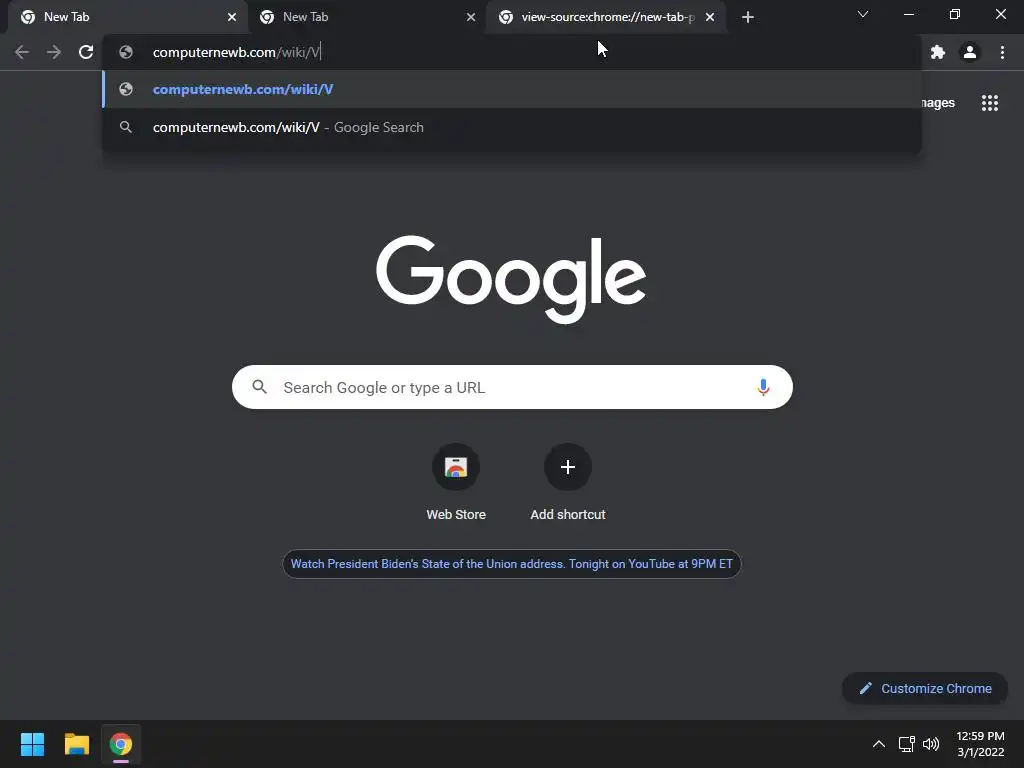Open Chrome's three-dot menu
This screenshot has width=1024, height=768.
pyautogui.click(x=1002, y=52)
